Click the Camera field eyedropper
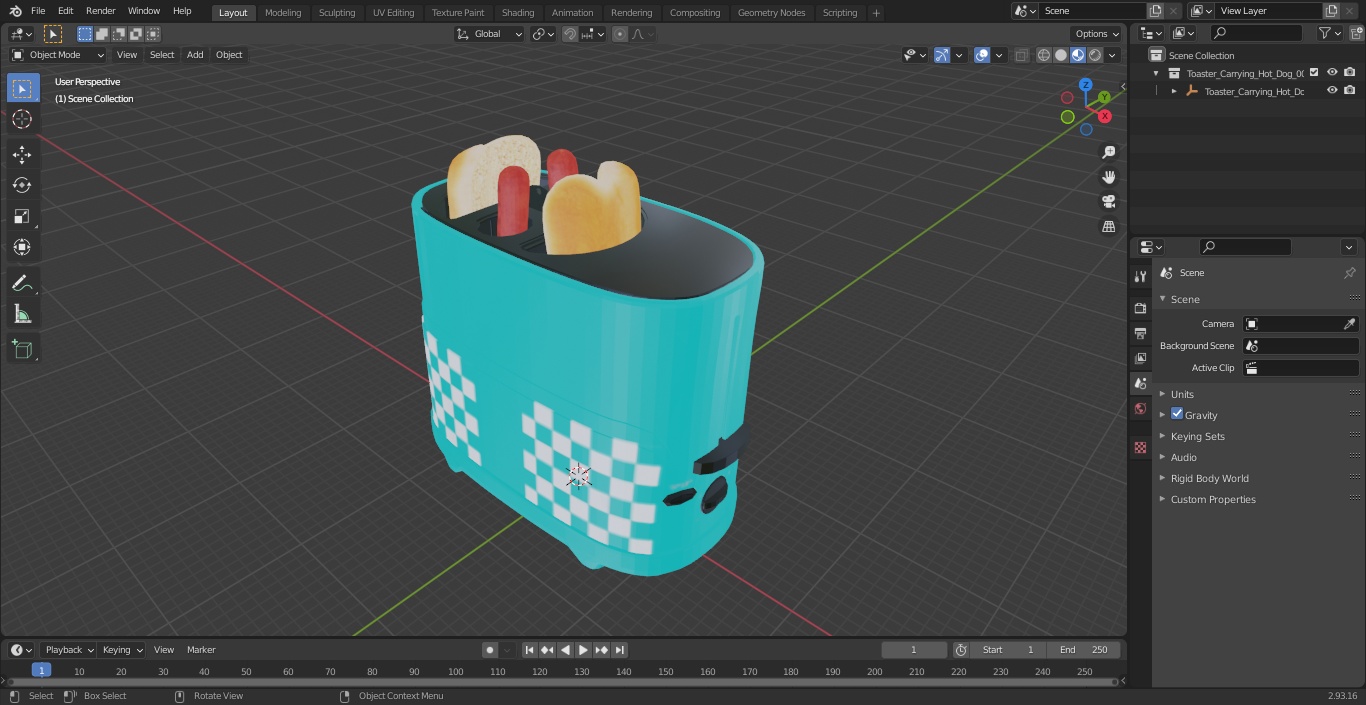 tap(1349, 324)
